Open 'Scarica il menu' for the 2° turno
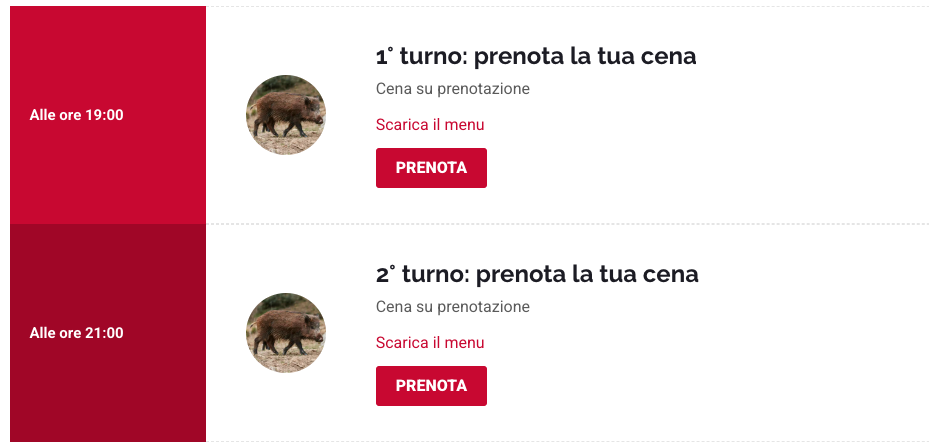929x448 pixels. pyautogui.click(x=430, y=343)
